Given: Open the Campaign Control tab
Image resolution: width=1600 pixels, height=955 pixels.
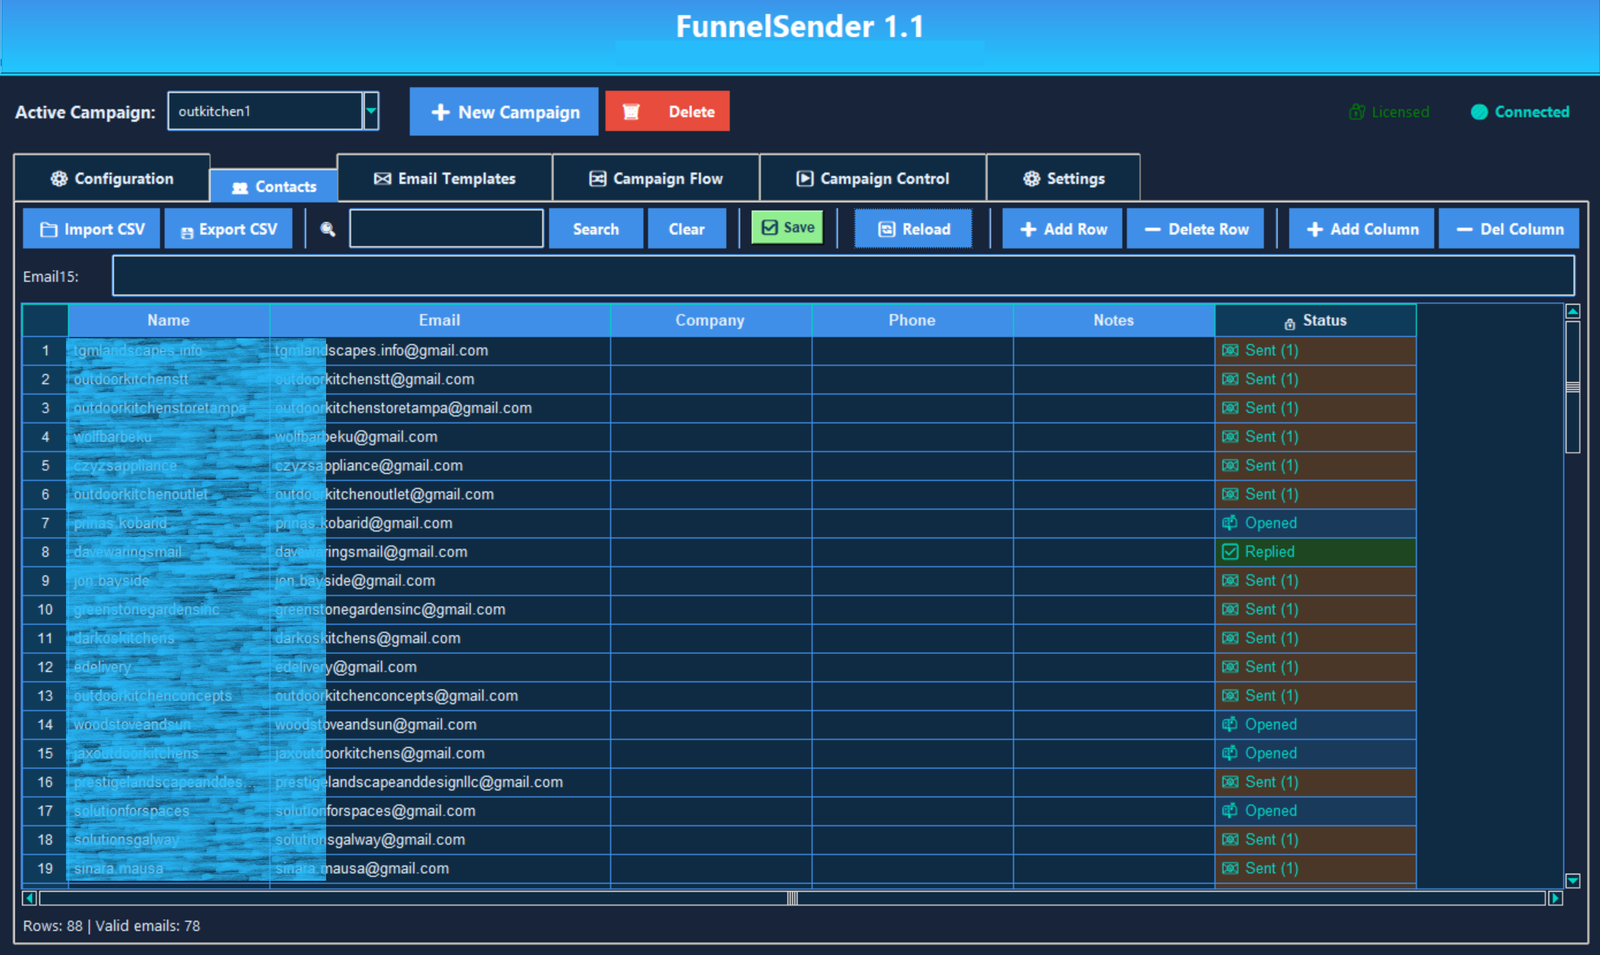Looking at the screenshot, I should 873,178.
